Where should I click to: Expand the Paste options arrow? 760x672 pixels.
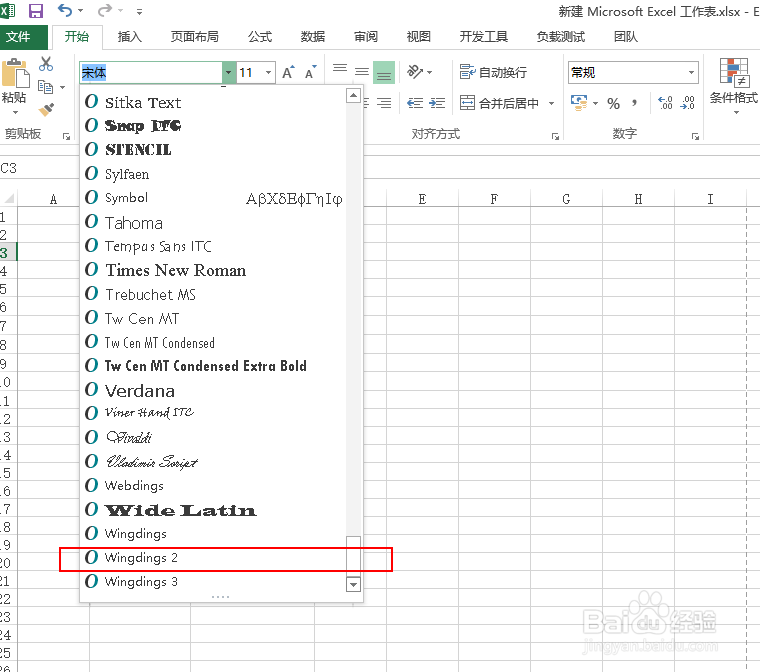click(16, 113)
